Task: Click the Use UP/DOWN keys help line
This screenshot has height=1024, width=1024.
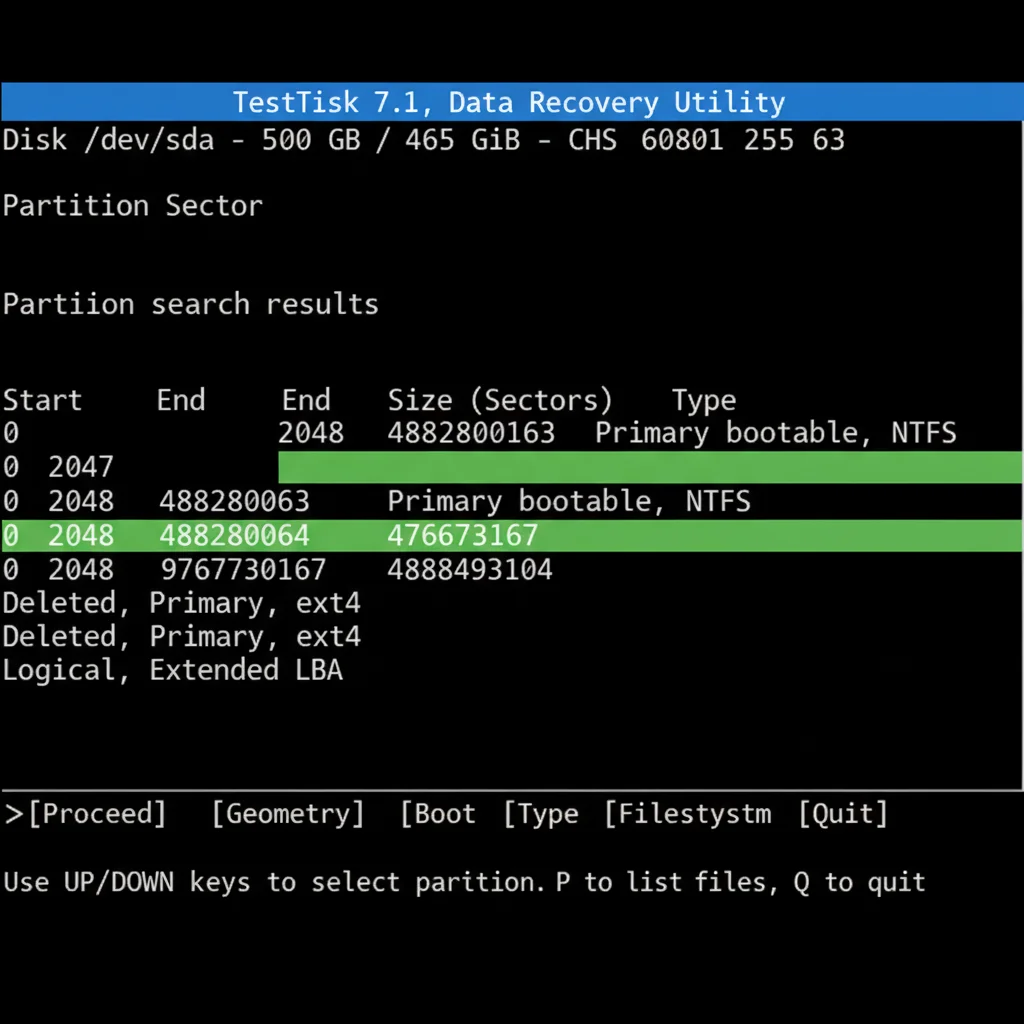Action: [x=464, y=882]
